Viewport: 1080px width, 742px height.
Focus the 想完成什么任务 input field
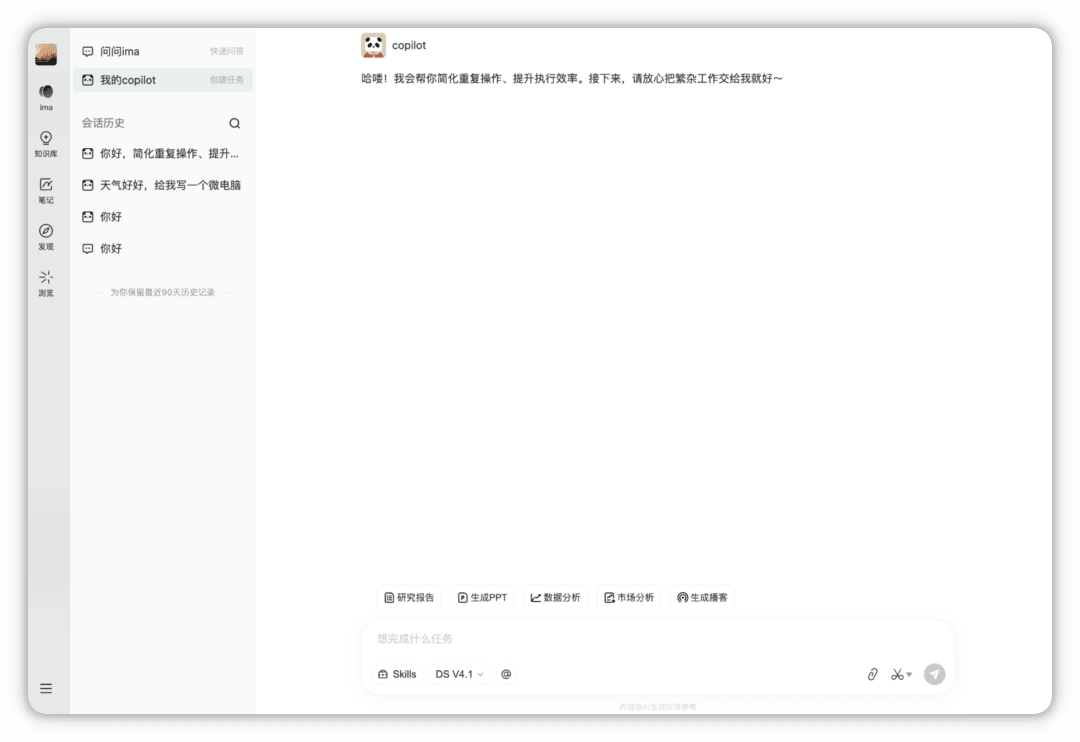pos(658,639)
